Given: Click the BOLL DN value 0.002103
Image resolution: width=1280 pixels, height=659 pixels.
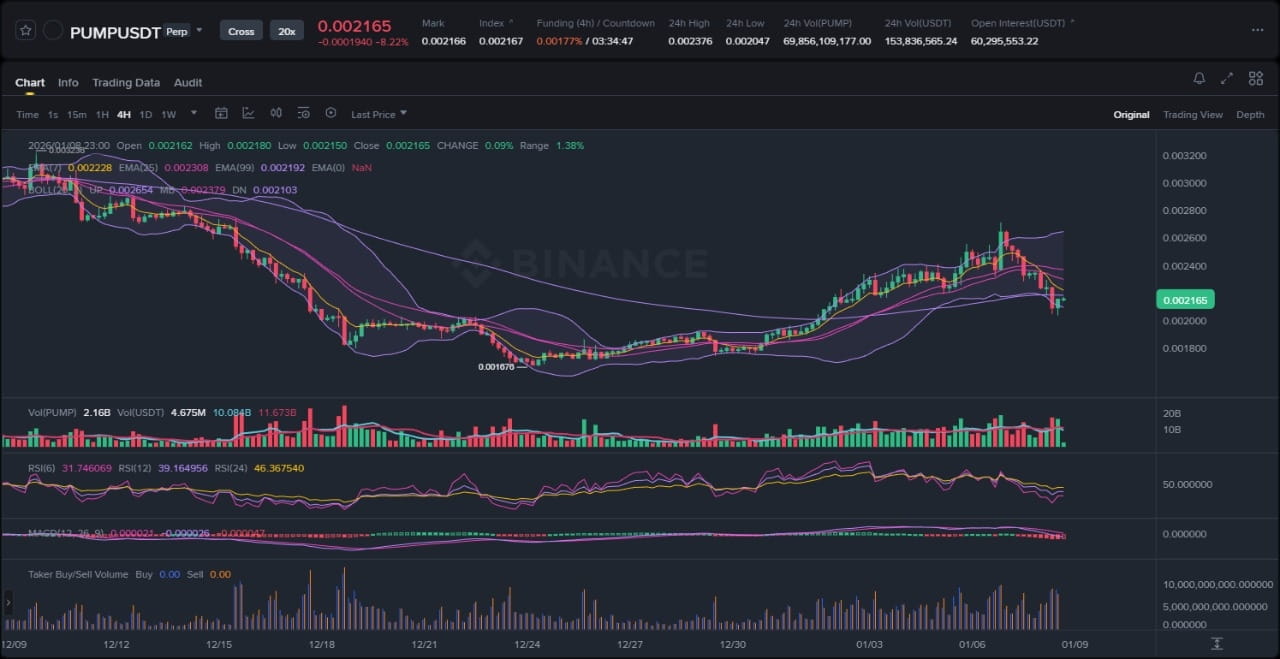Looking at the screenshot, I should click(276, 190).
